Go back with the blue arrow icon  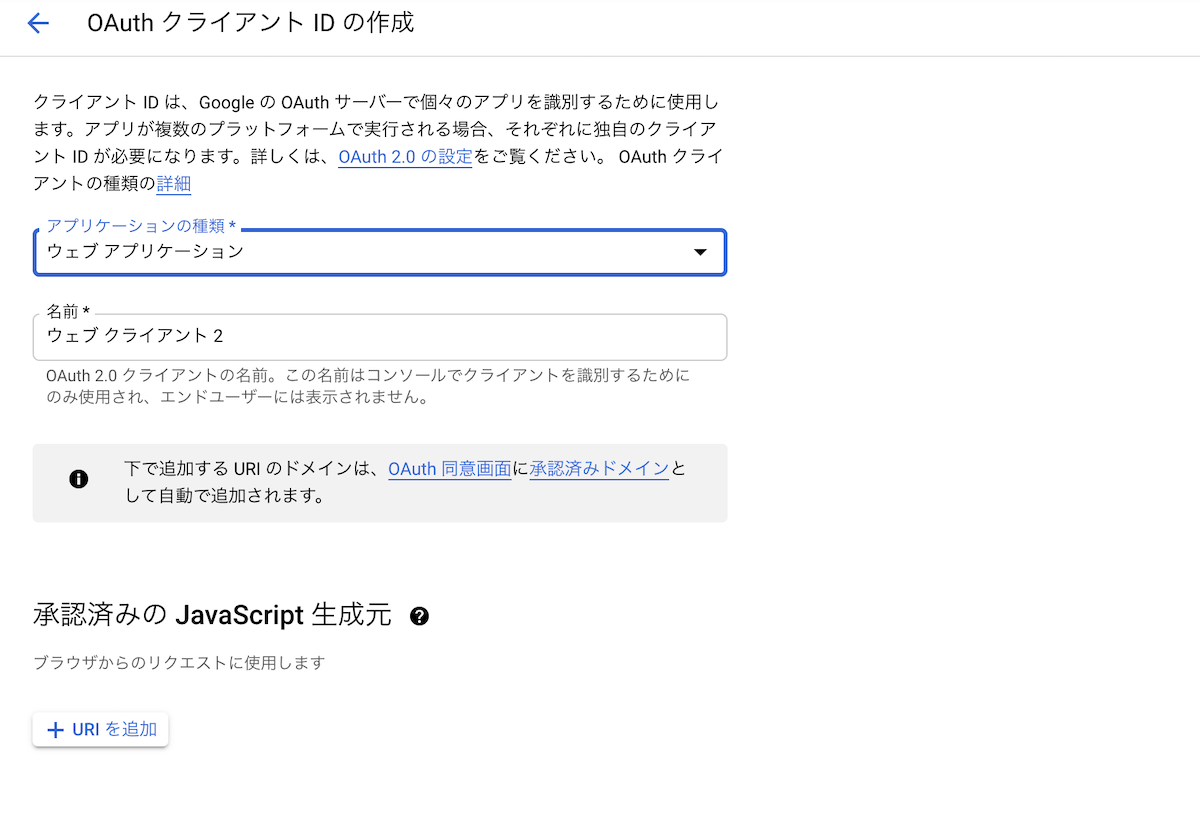pyautogui.click(x=38, y=23)
